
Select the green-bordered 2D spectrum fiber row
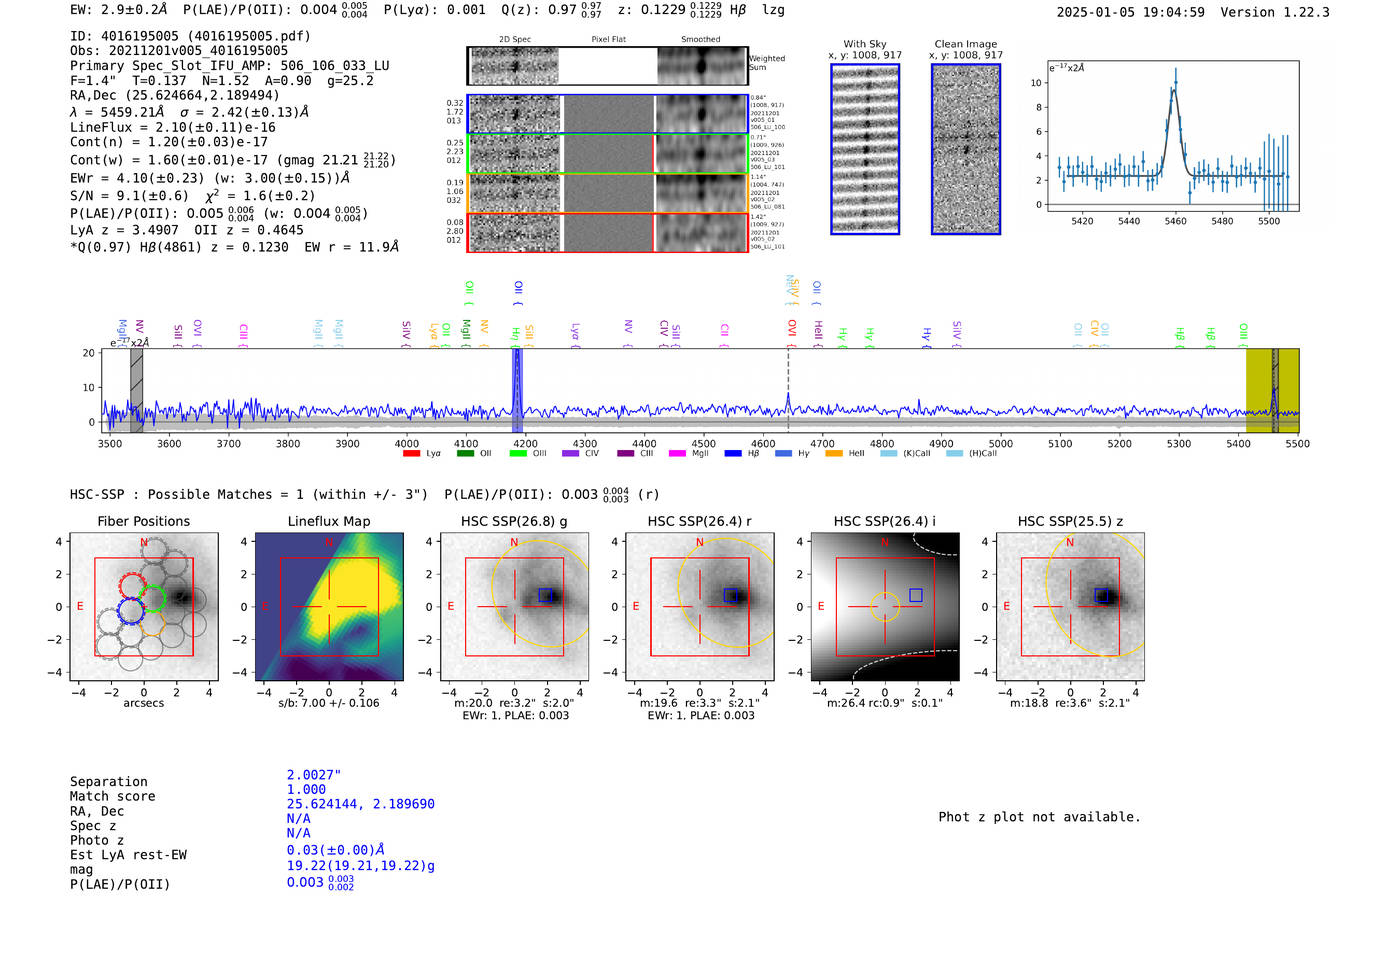click(x=607, y=153)
